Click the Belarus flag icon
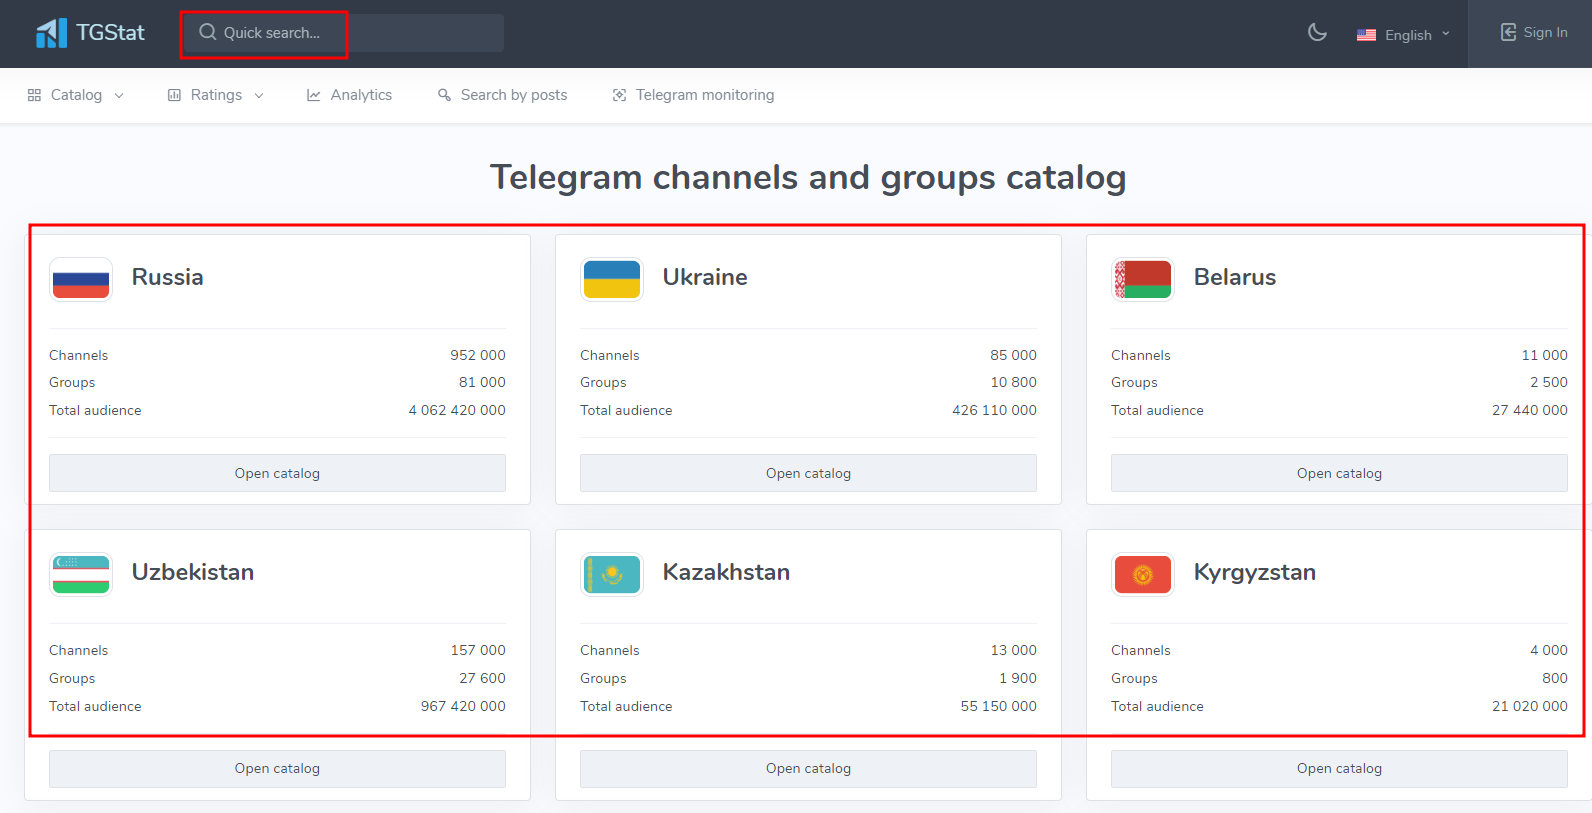The width and height of the screenshot is (1592, 813). coord(1143,279)
